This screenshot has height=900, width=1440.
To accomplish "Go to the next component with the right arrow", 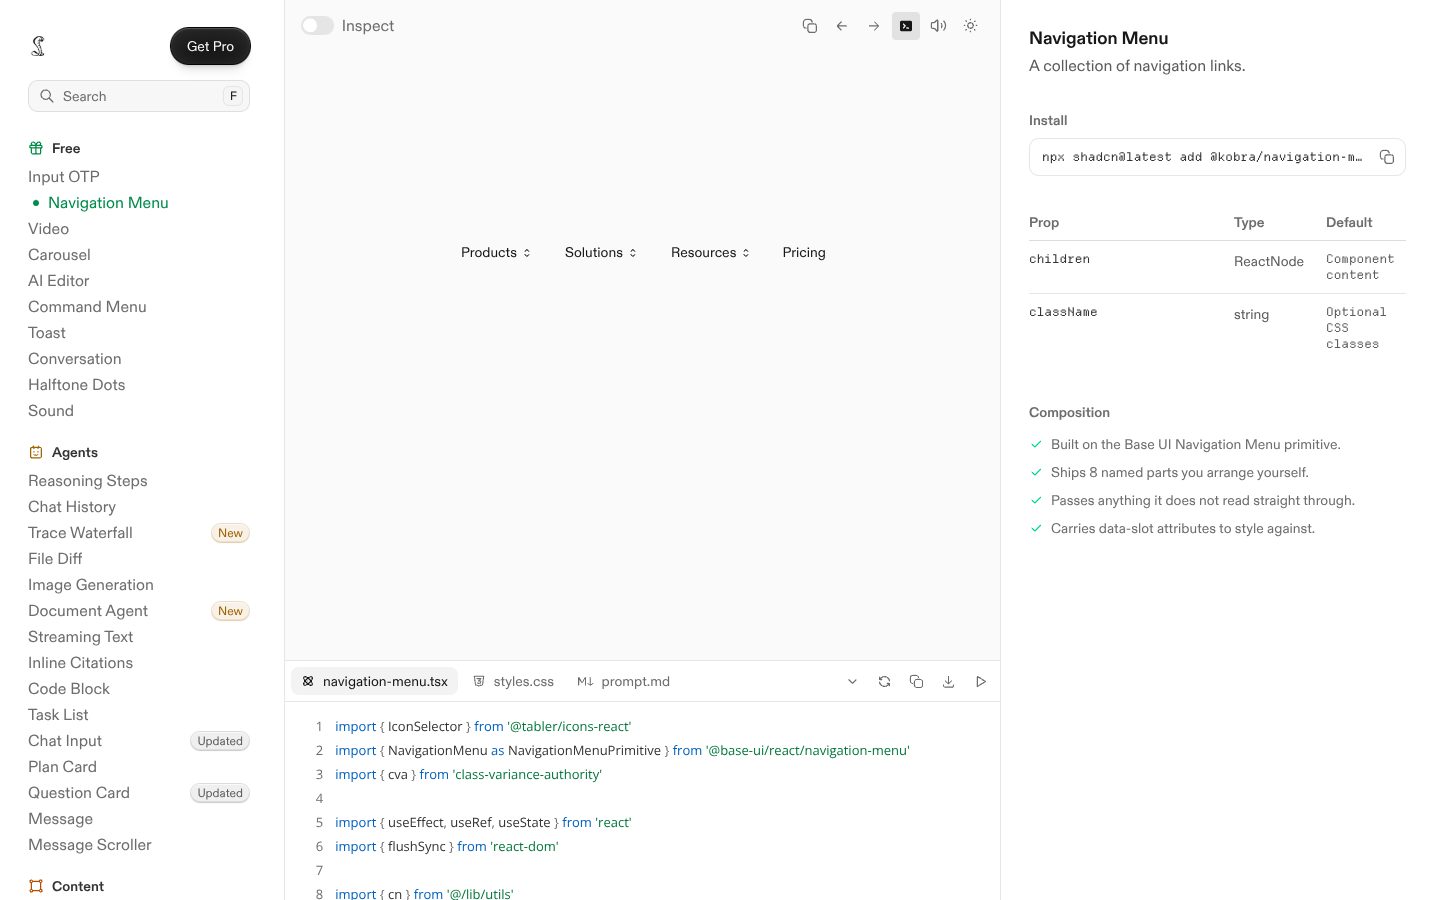I will 874,26.
